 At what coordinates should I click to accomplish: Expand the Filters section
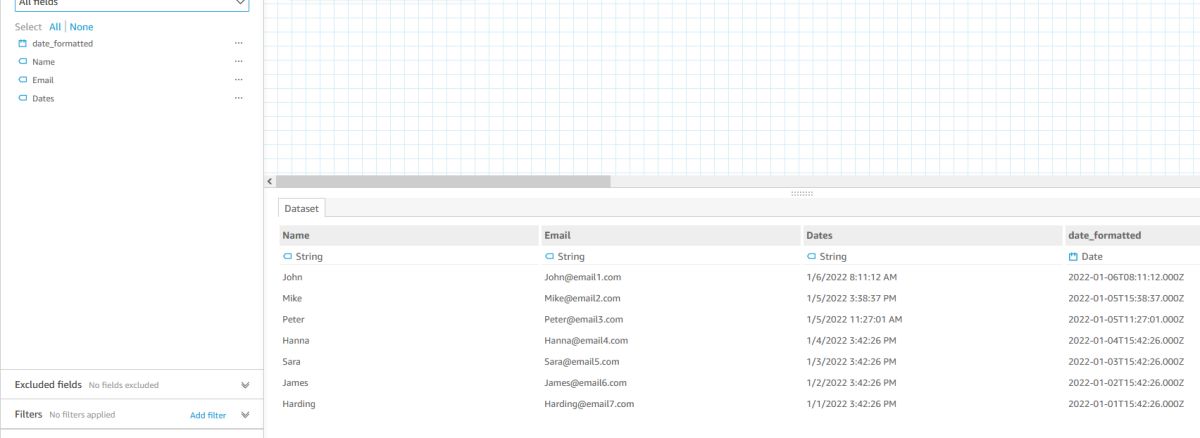pos(245,415)
